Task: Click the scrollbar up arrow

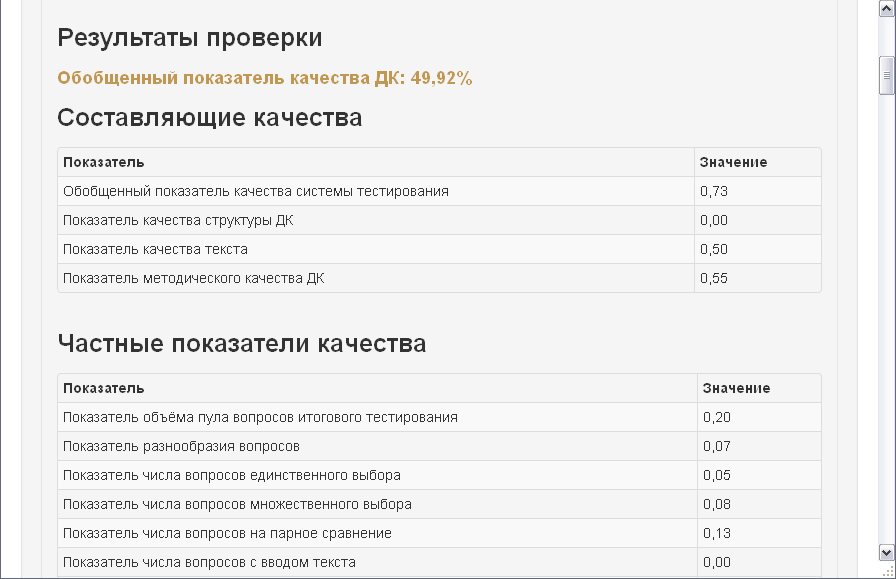Action: tap(886, 9)
